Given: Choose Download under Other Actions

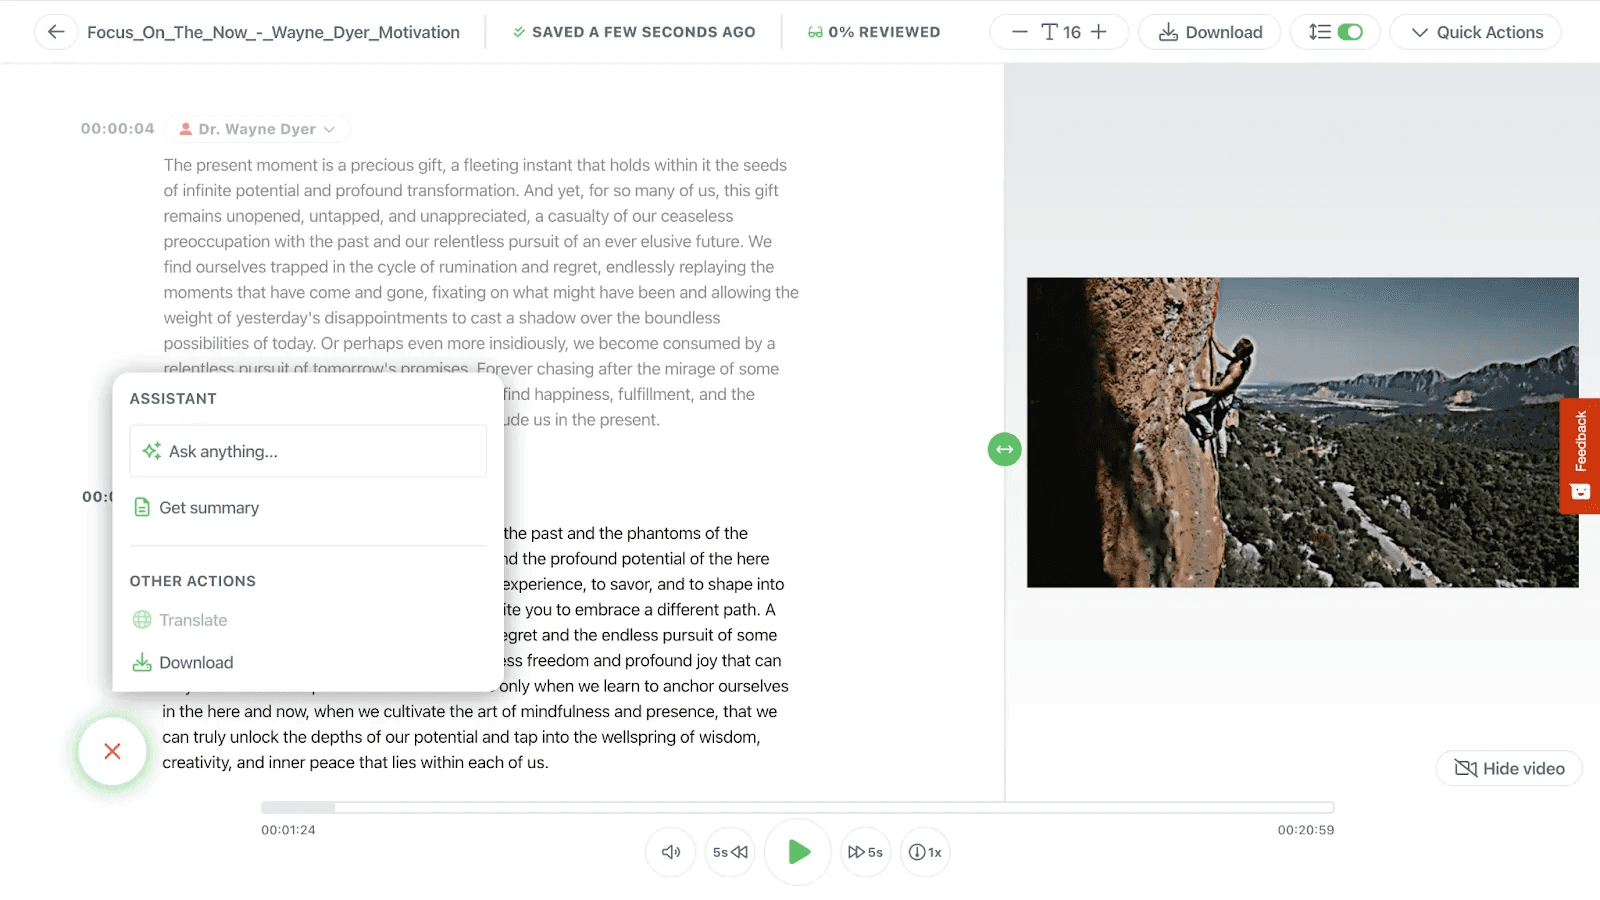Looking at the screenshot, I should tap(183, 662).
